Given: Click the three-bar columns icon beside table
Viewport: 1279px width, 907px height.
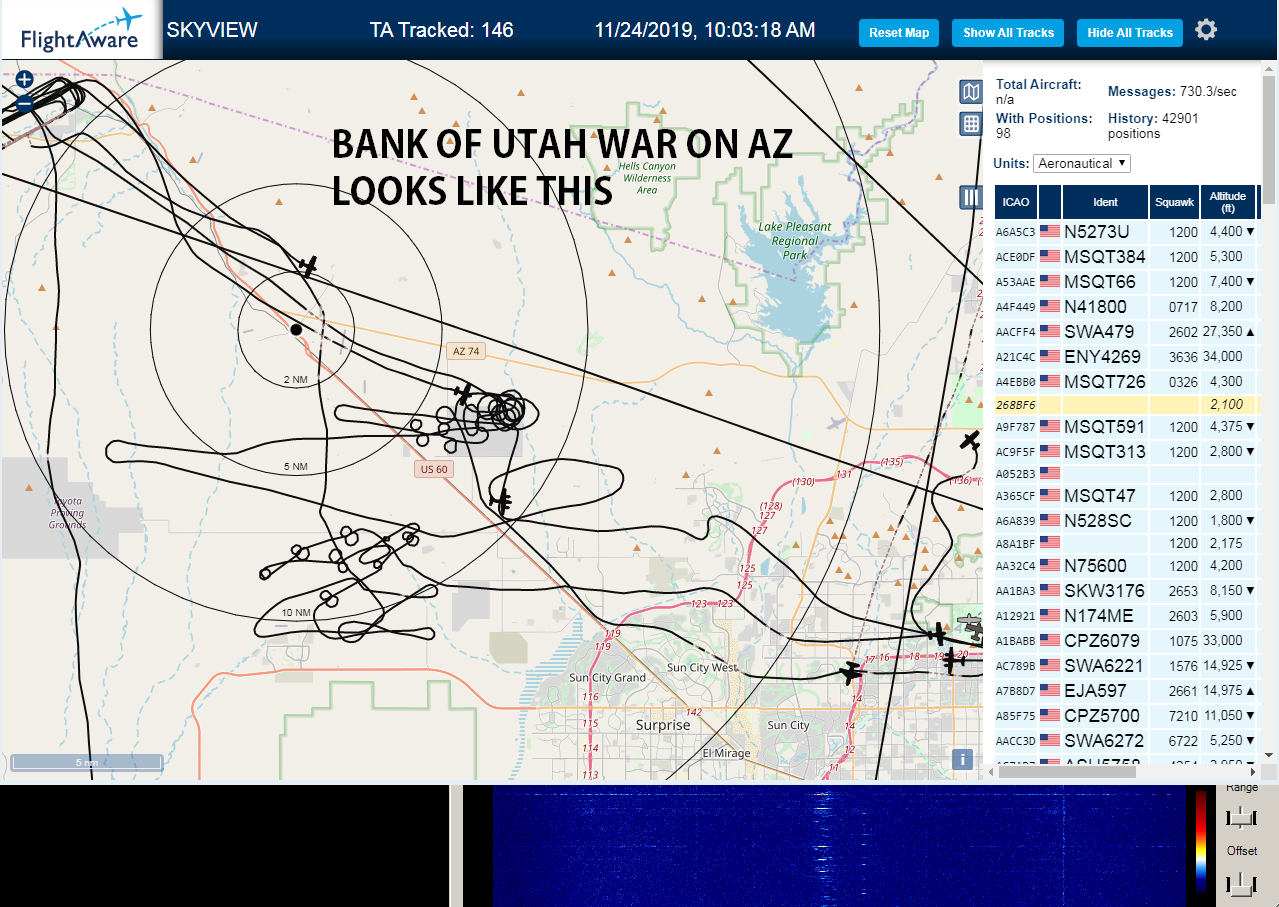Looking at the screenshot, I should [x=970, y=197].
